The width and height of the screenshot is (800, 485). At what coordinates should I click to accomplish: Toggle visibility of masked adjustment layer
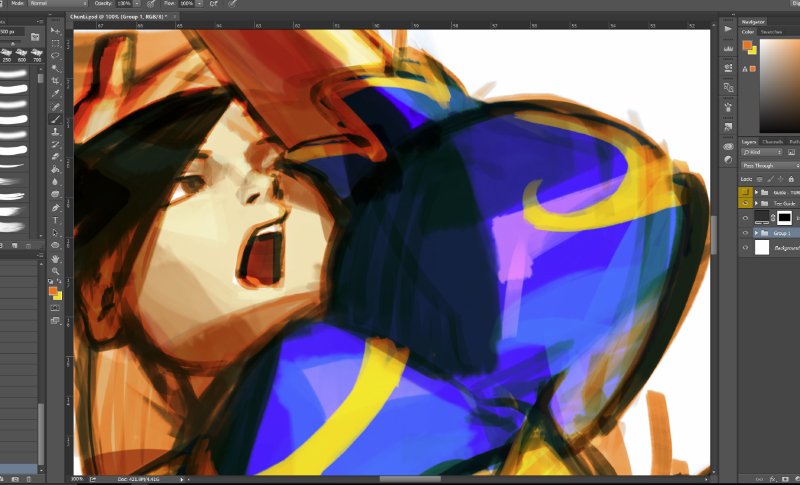(745, 218)
